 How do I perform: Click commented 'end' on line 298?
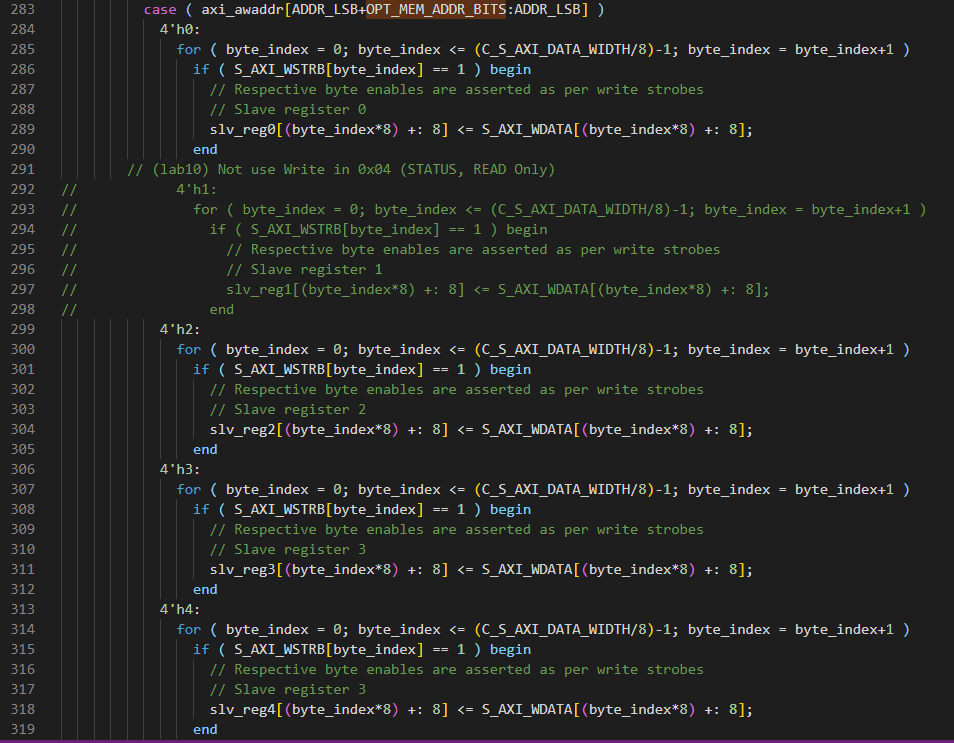tap(221, 310)
